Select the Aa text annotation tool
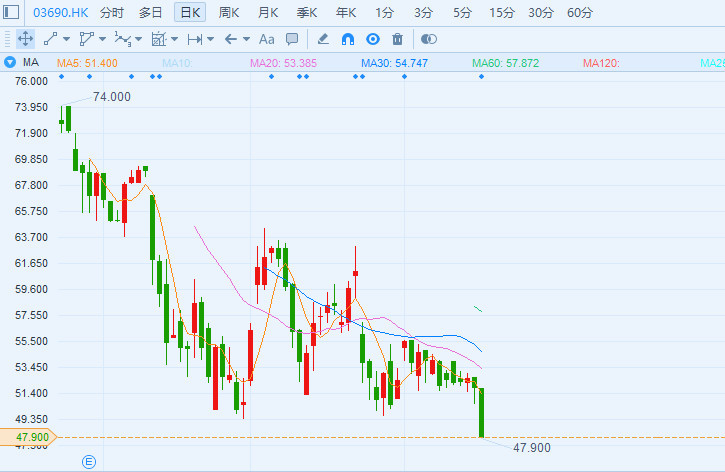Screen dimensions: 725x472 (266, 40)
